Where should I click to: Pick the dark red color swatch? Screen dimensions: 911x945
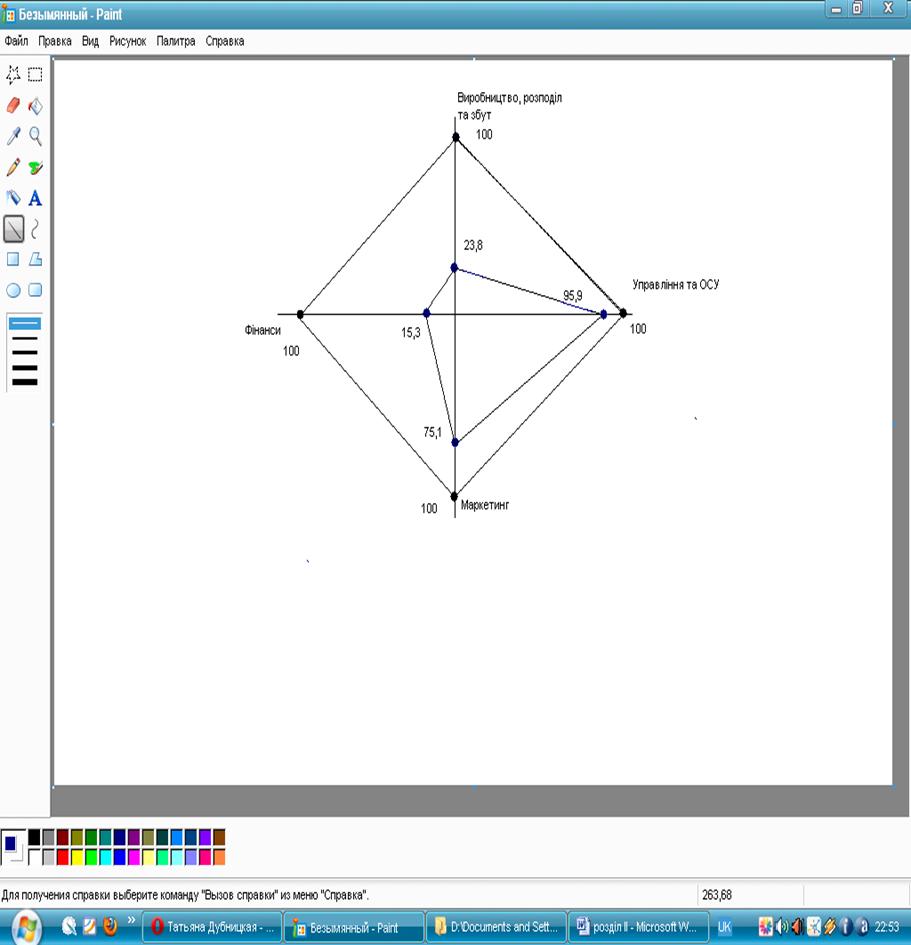[x=63, y=837]
